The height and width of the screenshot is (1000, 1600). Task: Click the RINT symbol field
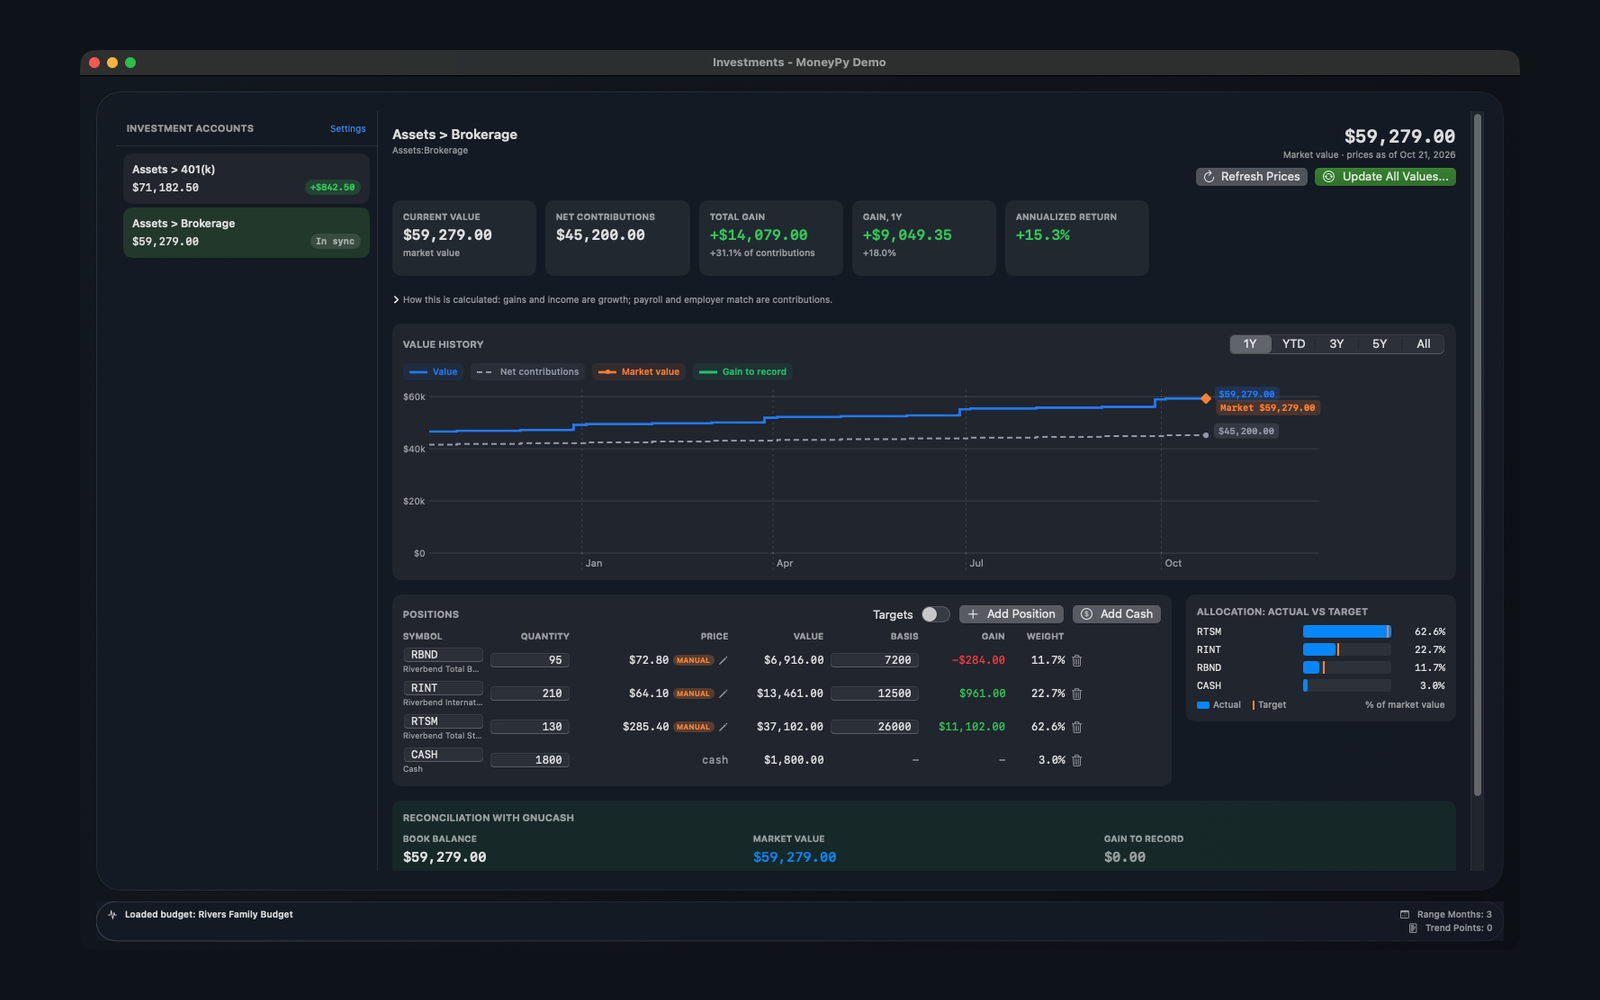(x=443, y=688)
